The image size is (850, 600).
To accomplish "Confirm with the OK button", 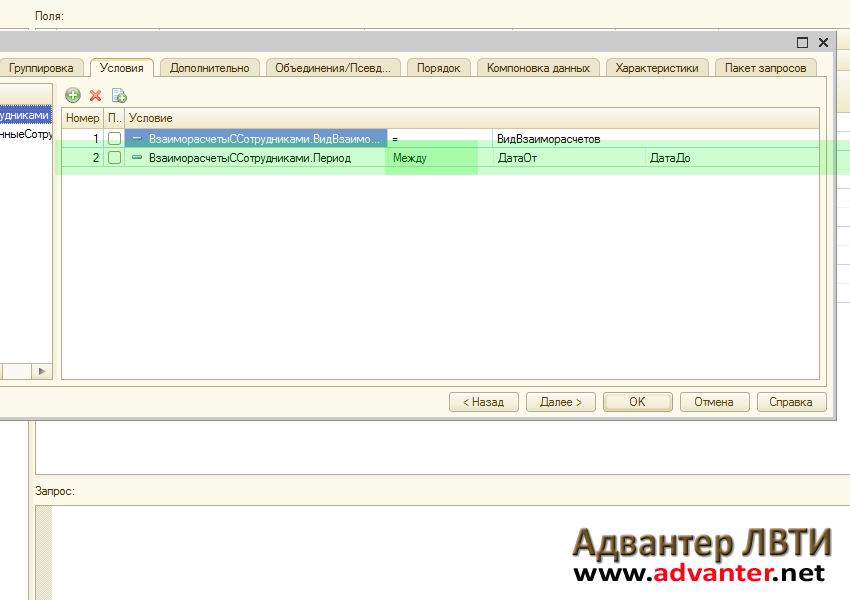I will point(637,402).
